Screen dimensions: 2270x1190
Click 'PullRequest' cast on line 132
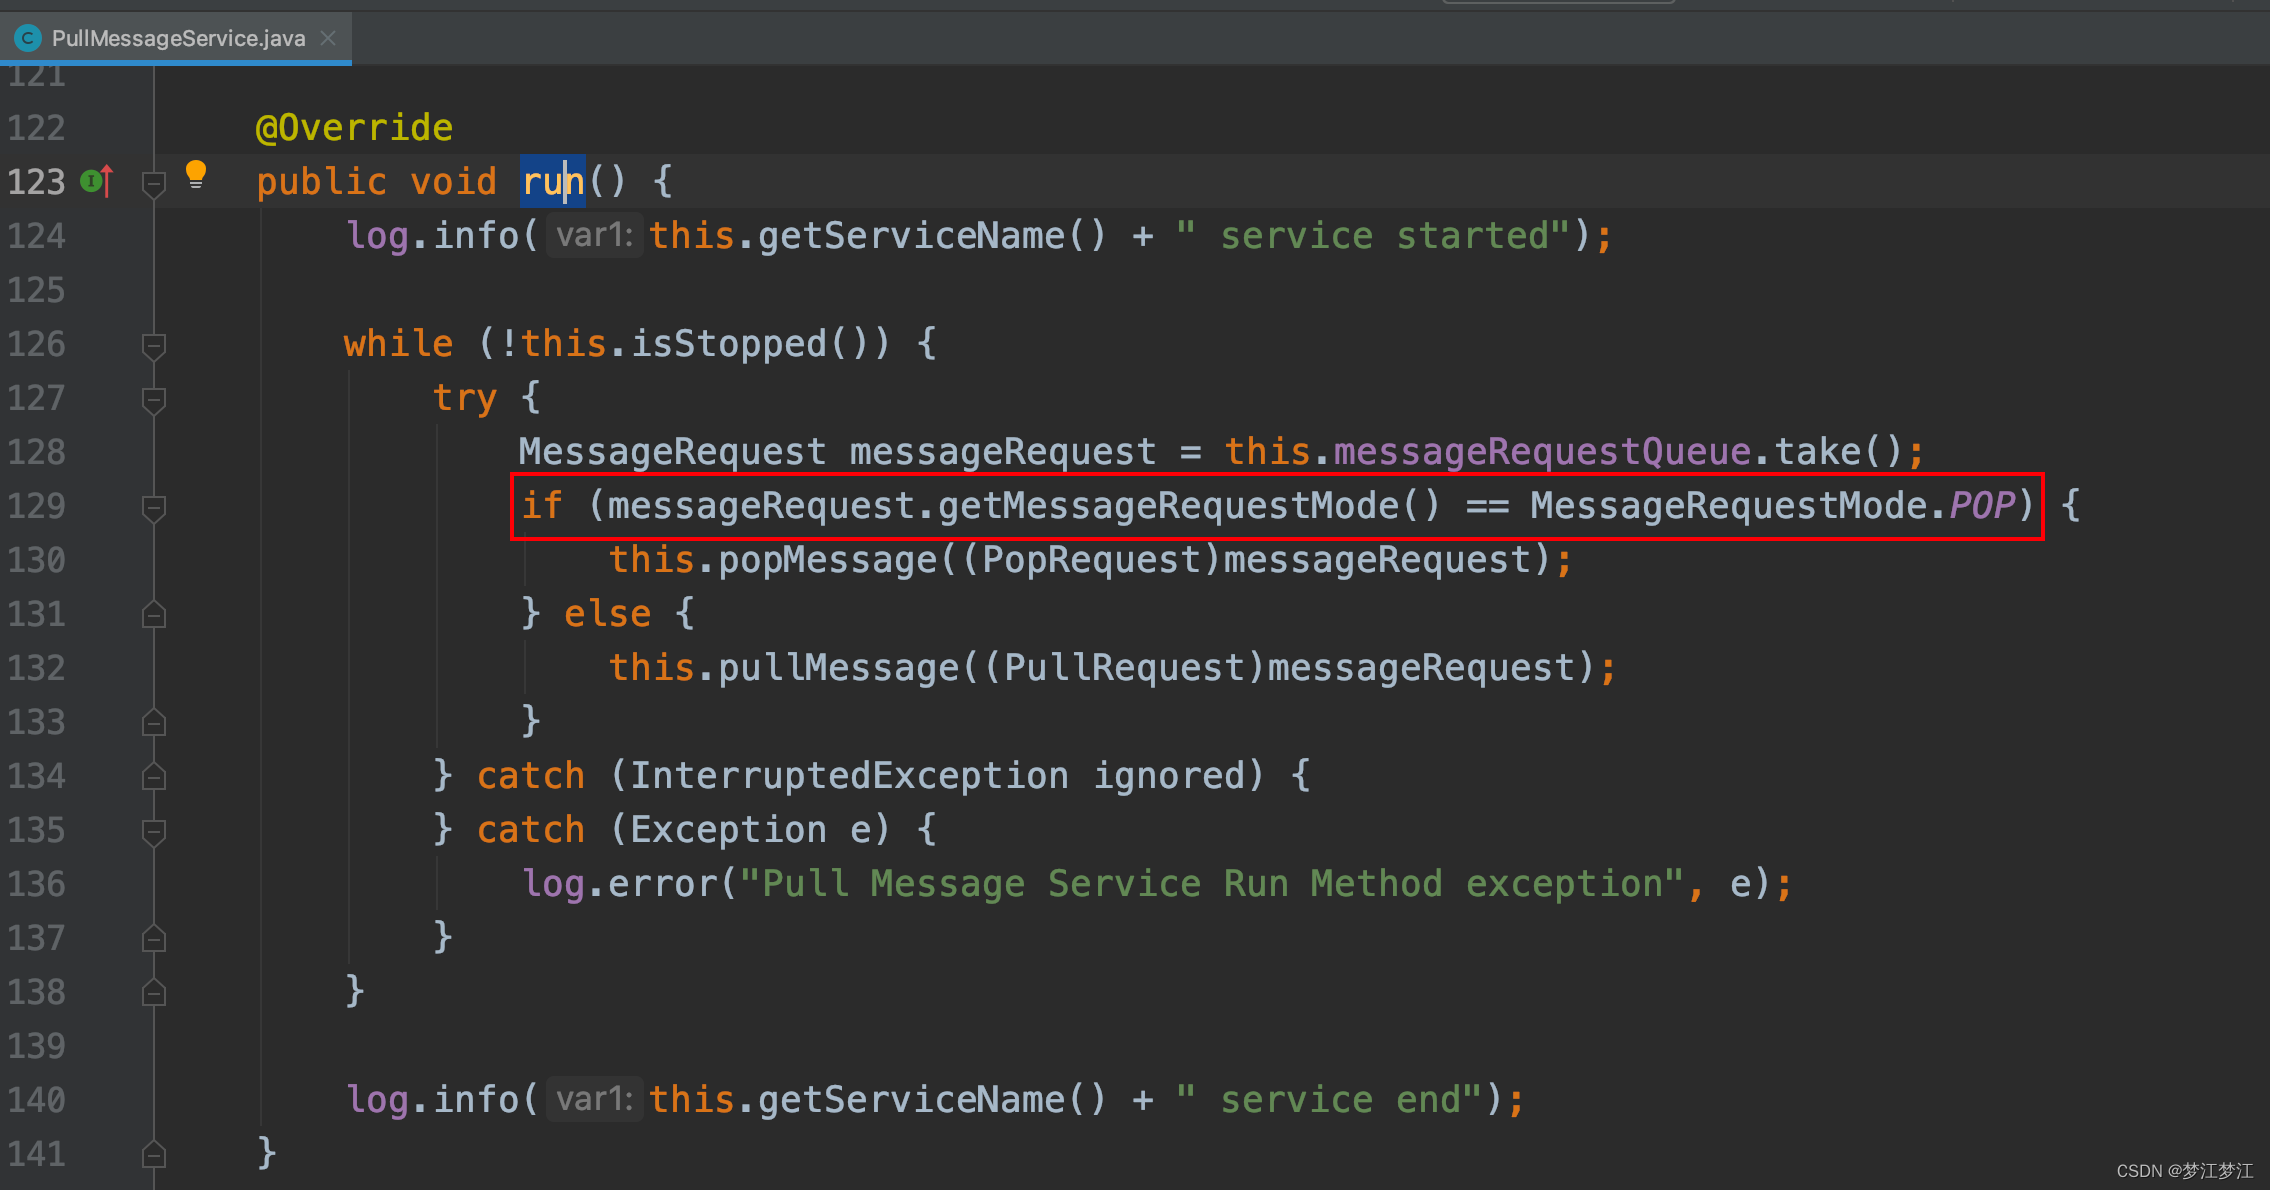pos(1125,668)
